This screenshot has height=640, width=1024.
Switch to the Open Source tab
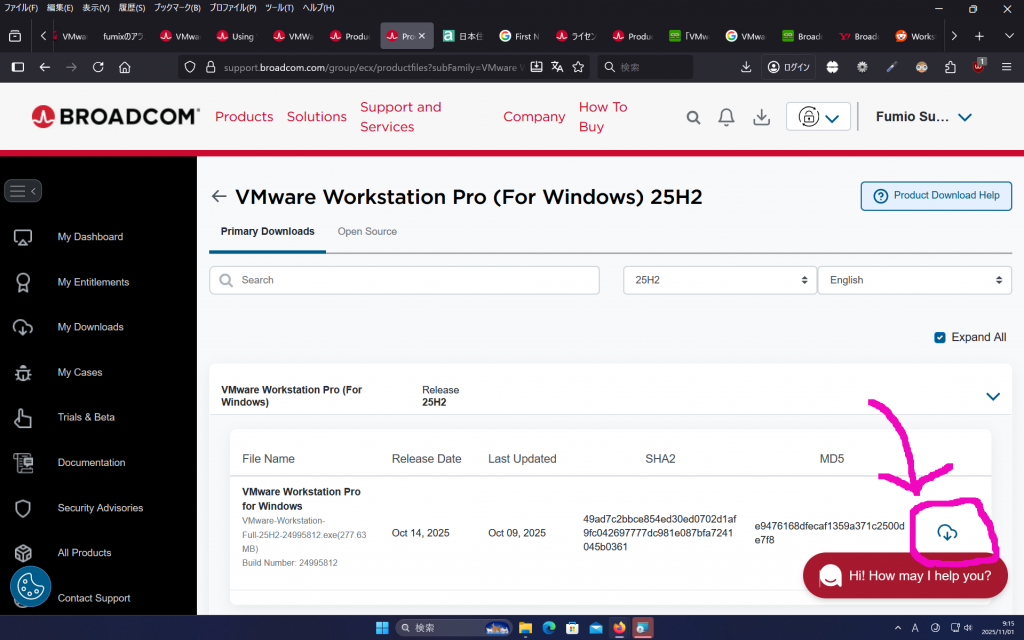pos(367,231)
